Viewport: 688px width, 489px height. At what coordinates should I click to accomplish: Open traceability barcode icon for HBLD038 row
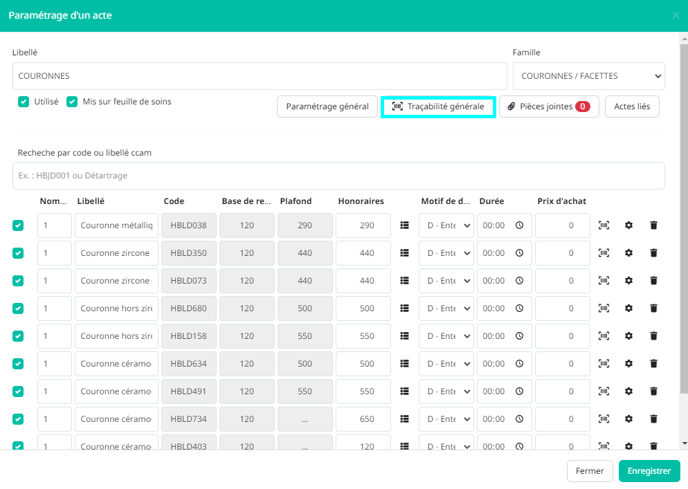click(604, 225)
